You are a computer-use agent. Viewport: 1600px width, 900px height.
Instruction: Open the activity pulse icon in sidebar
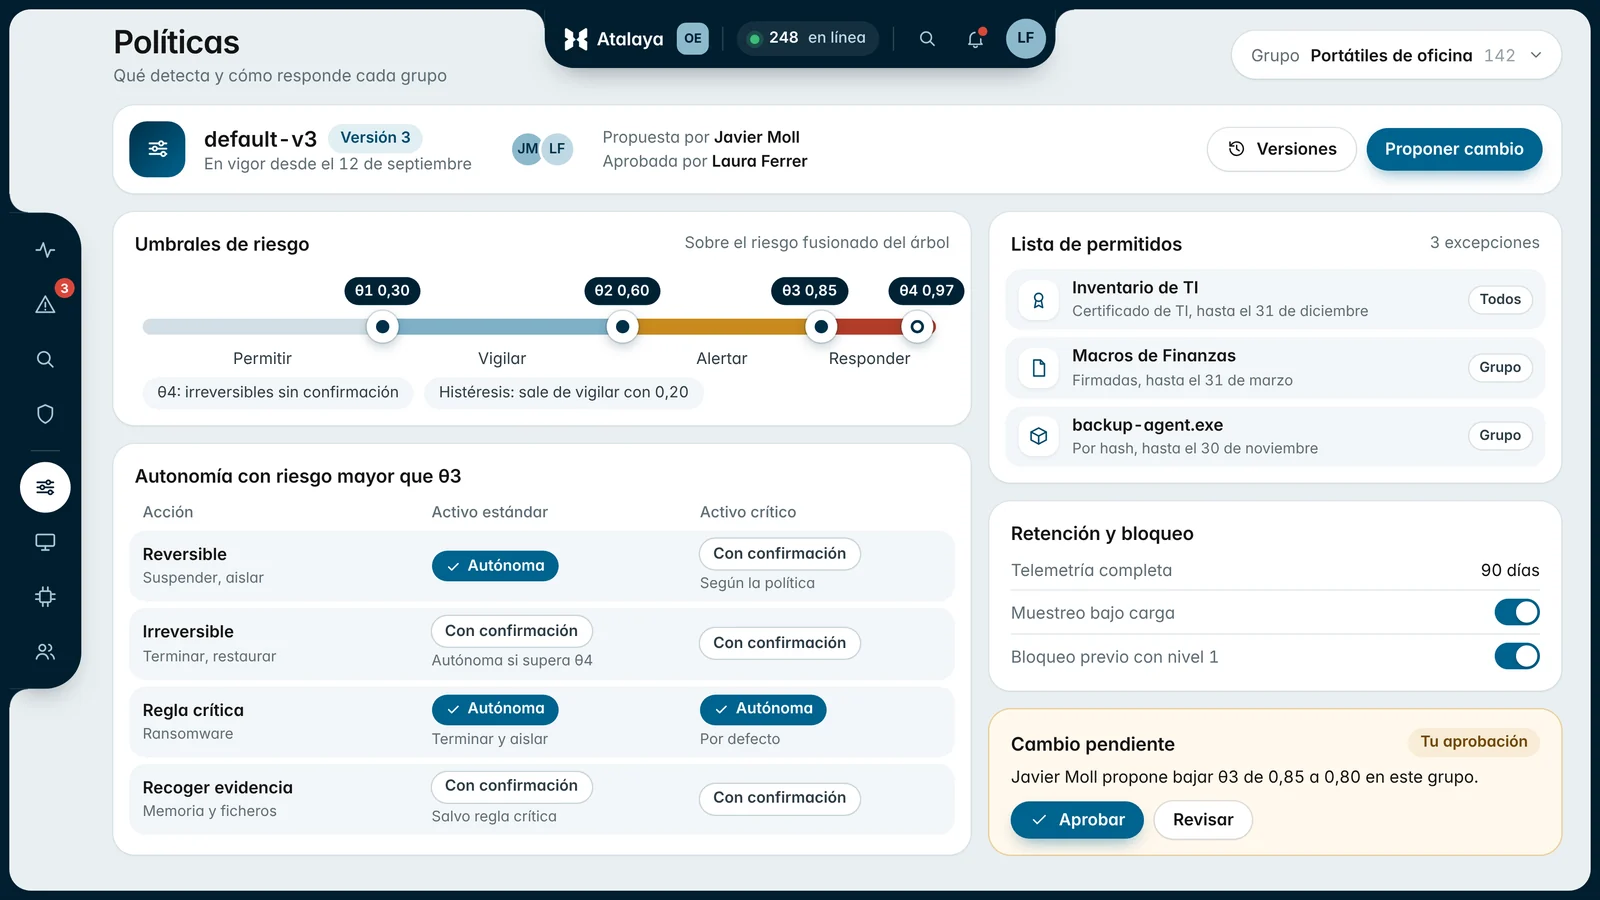[x=45, y=250]
